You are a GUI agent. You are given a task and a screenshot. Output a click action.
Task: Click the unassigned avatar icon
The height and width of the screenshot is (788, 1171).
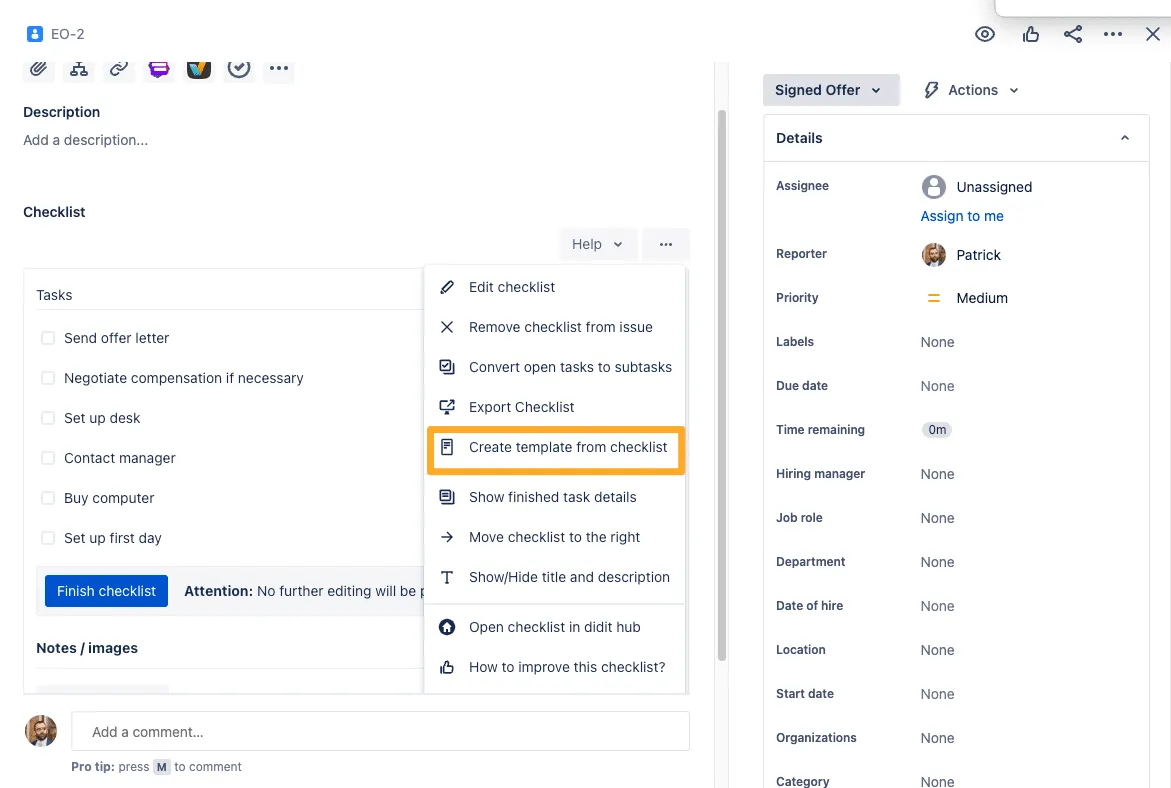934,187
